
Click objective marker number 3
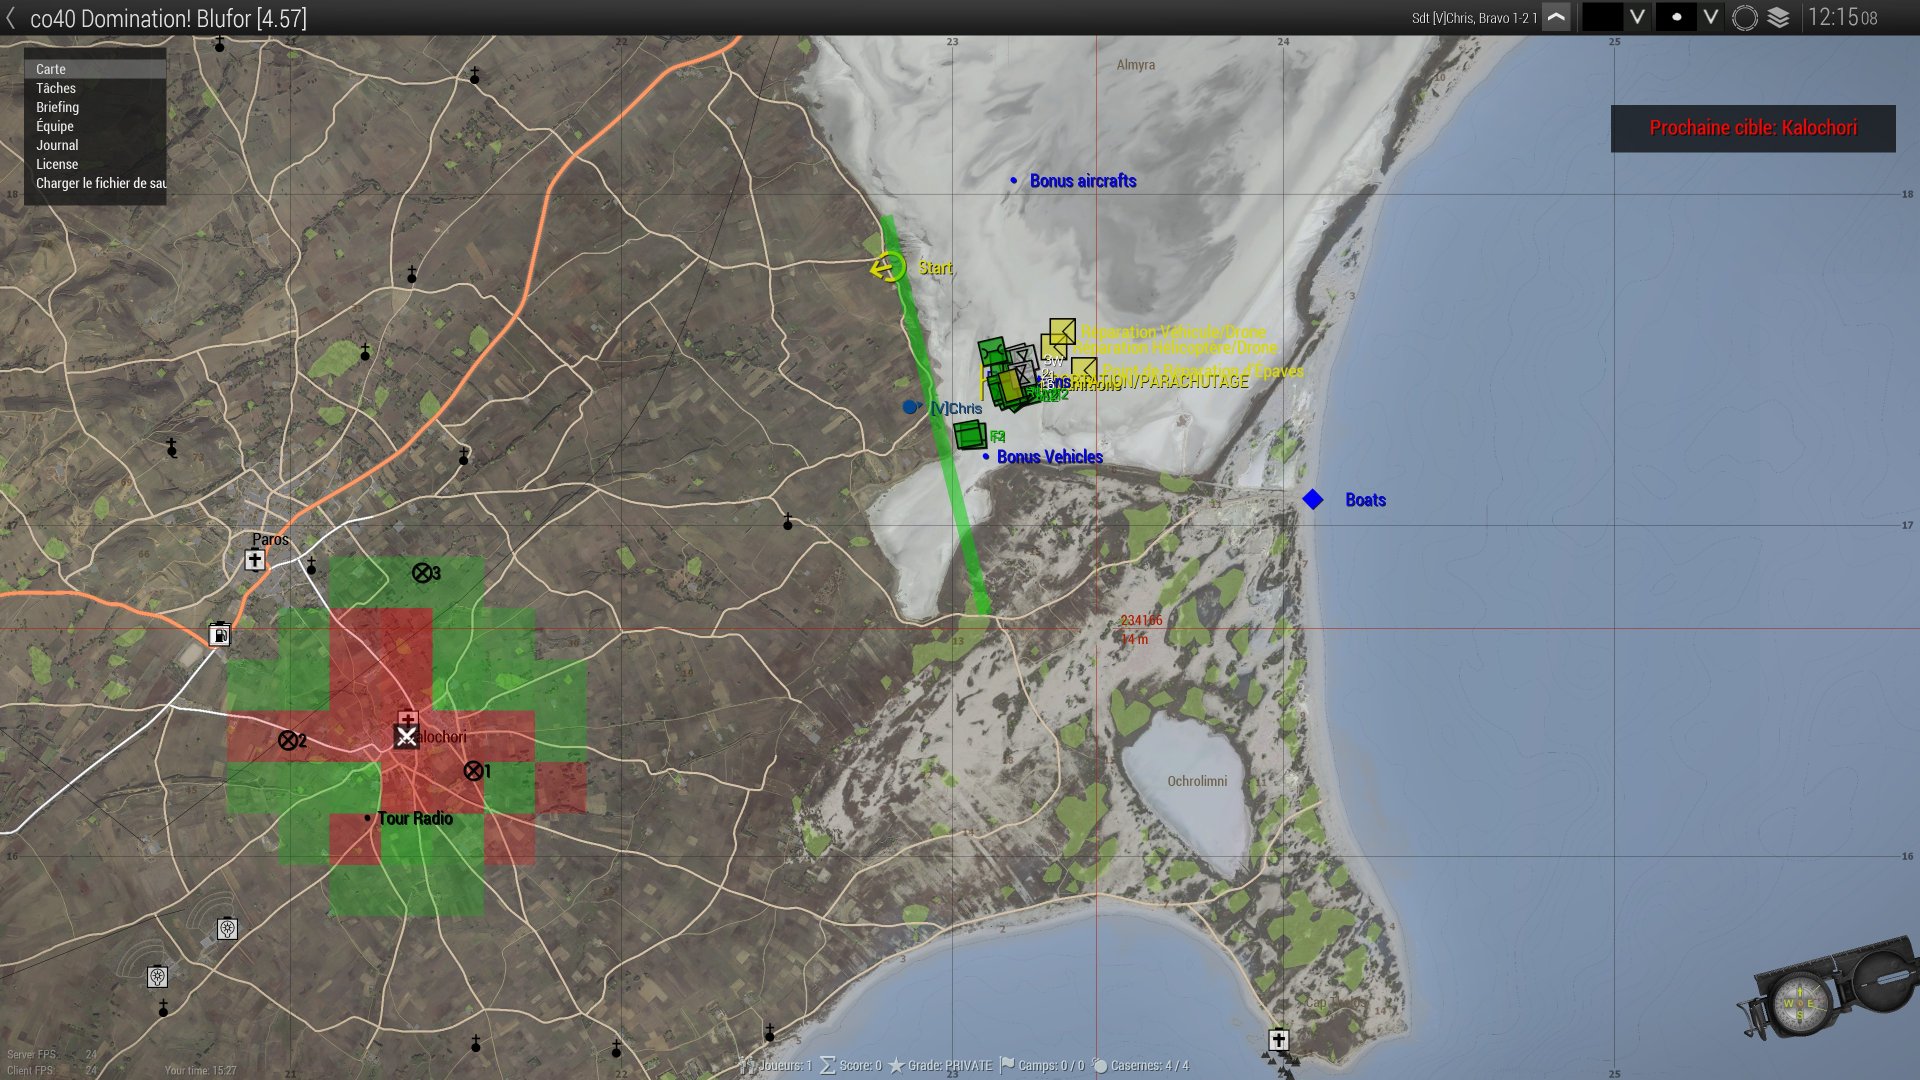click(423, 573)
